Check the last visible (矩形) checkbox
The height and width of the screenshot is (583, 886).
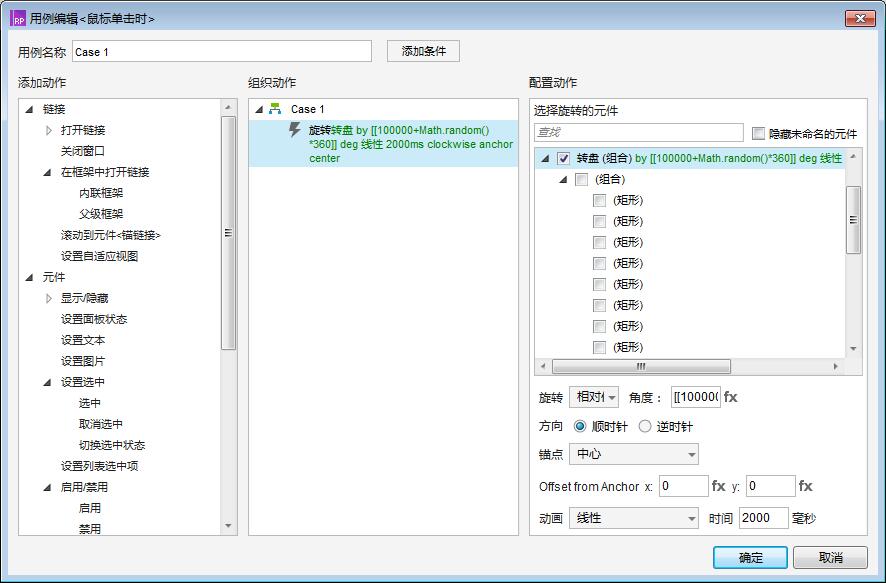pos(600,347)
